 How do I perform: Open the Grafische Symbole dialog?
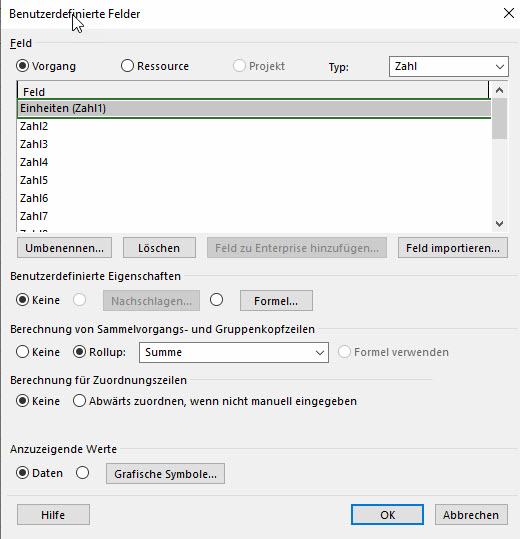pos(165,474)
